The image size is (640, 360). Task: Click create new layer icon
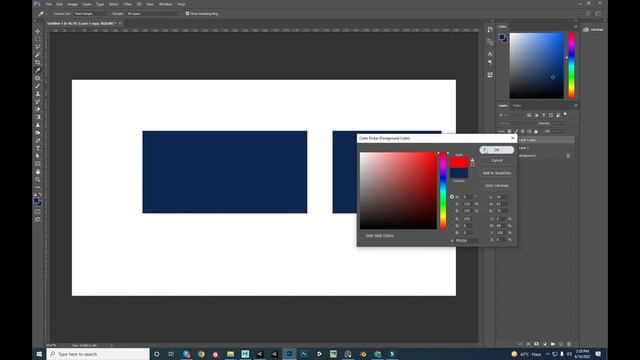(x=561, y=344)
